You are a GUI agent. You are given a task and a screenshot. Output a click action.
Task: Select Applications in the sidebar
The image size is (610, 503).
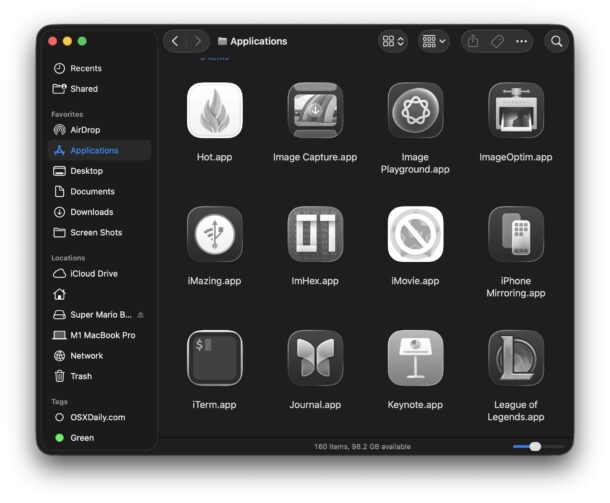coord(99,150)
